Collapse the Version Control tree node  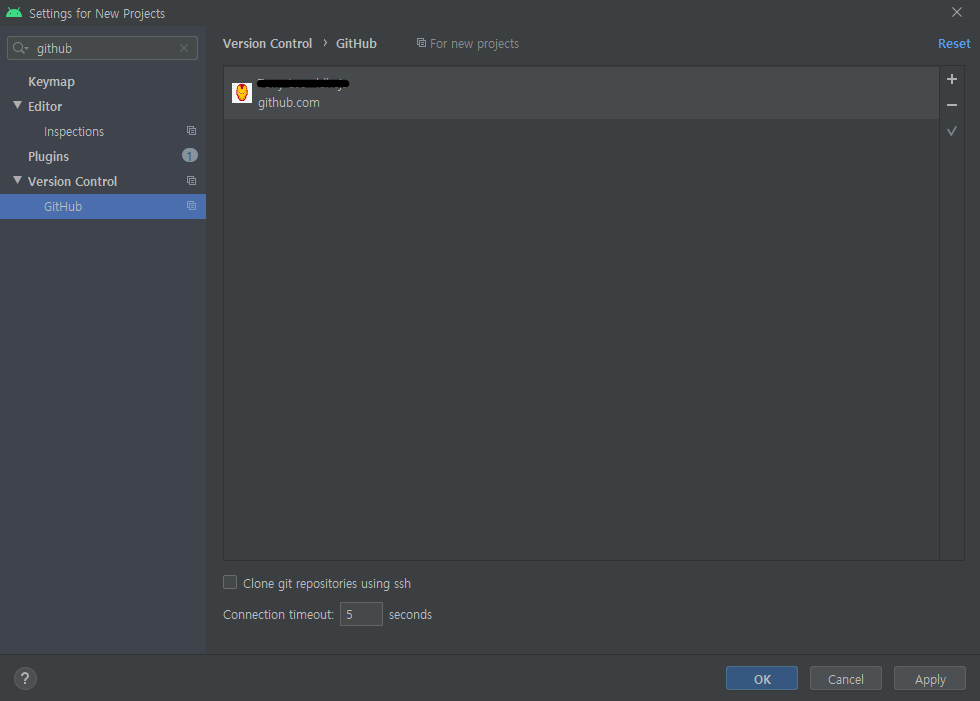18,181
